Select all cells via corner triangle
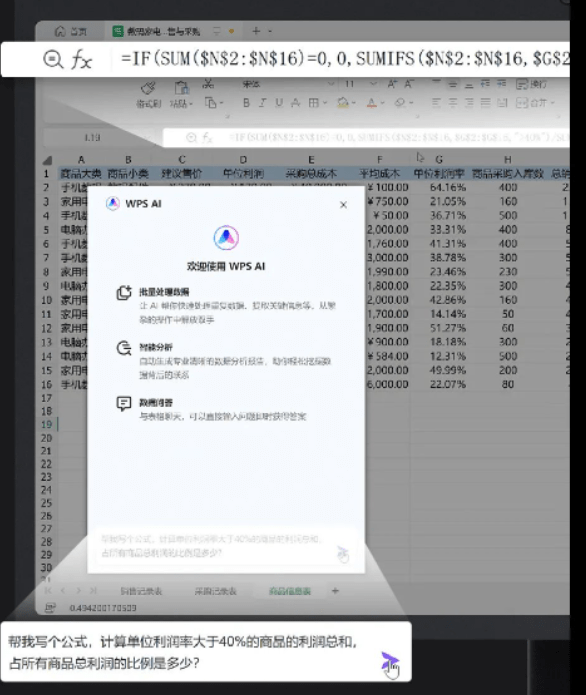The width and height of the screenshot is (586, 695). pyautogui.click(x=47, y=160)
